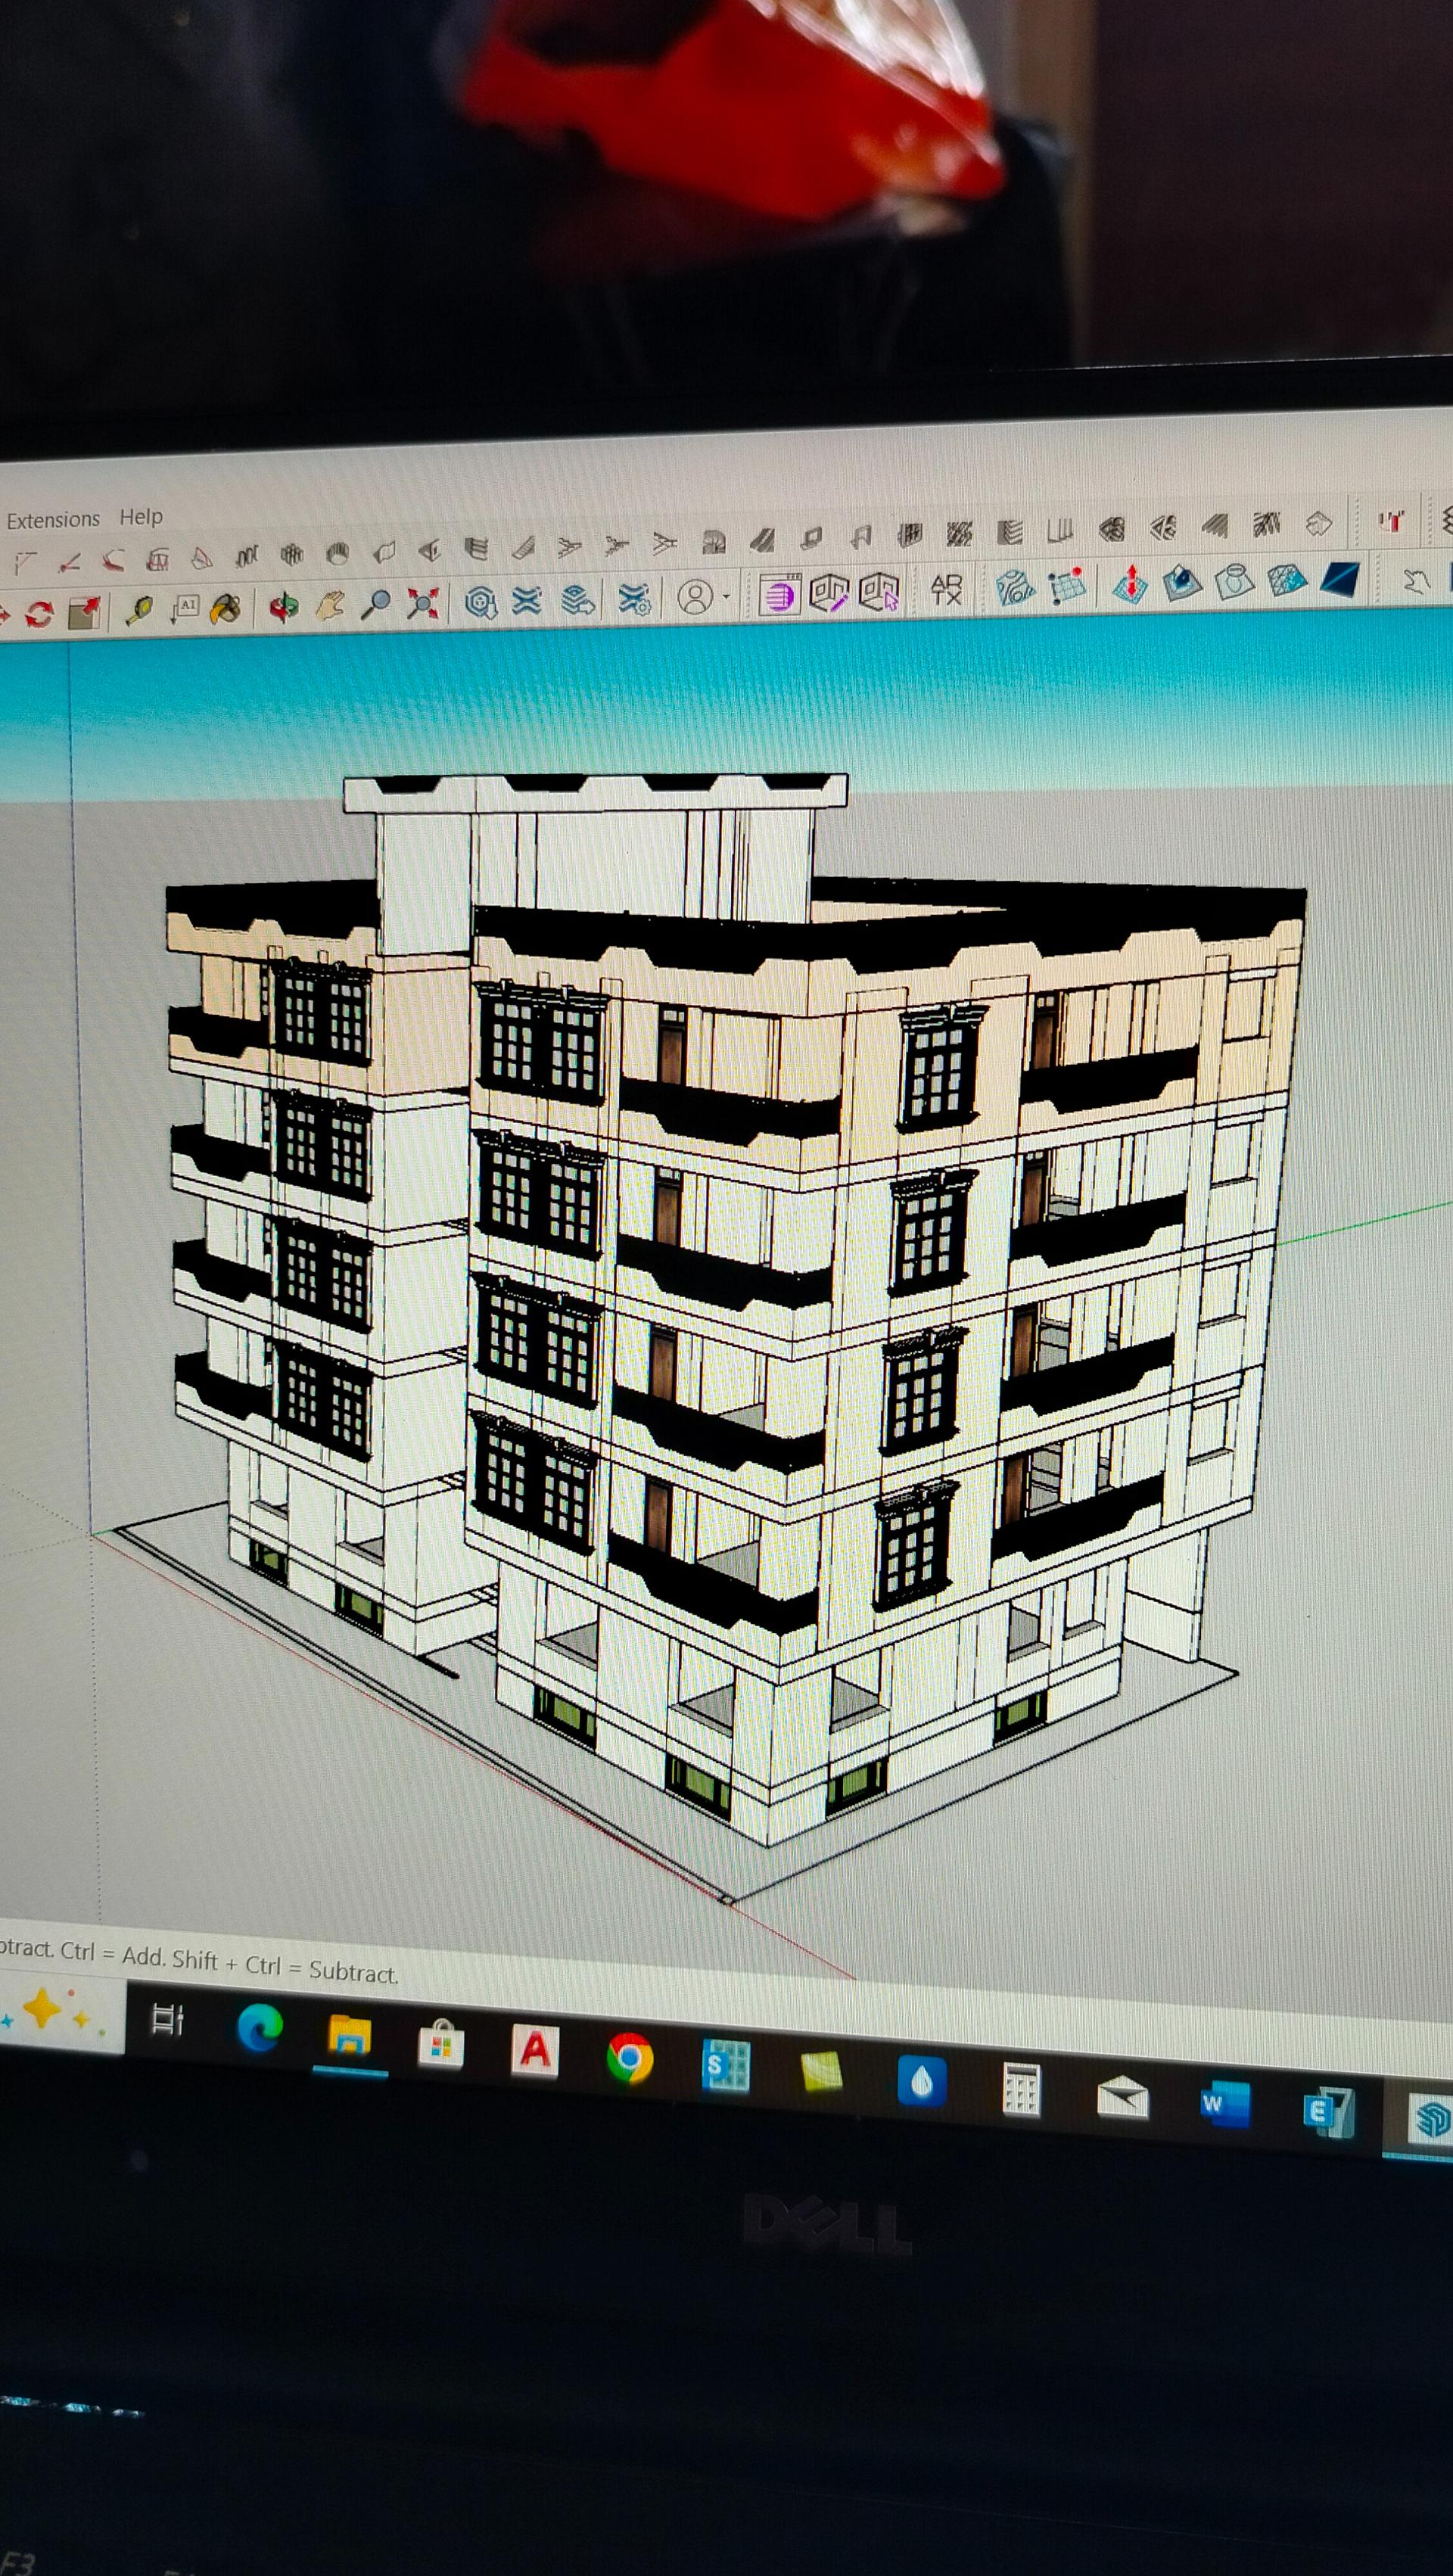Select the Tape Measure tool
The image size is (1453, 2576).
139,608
